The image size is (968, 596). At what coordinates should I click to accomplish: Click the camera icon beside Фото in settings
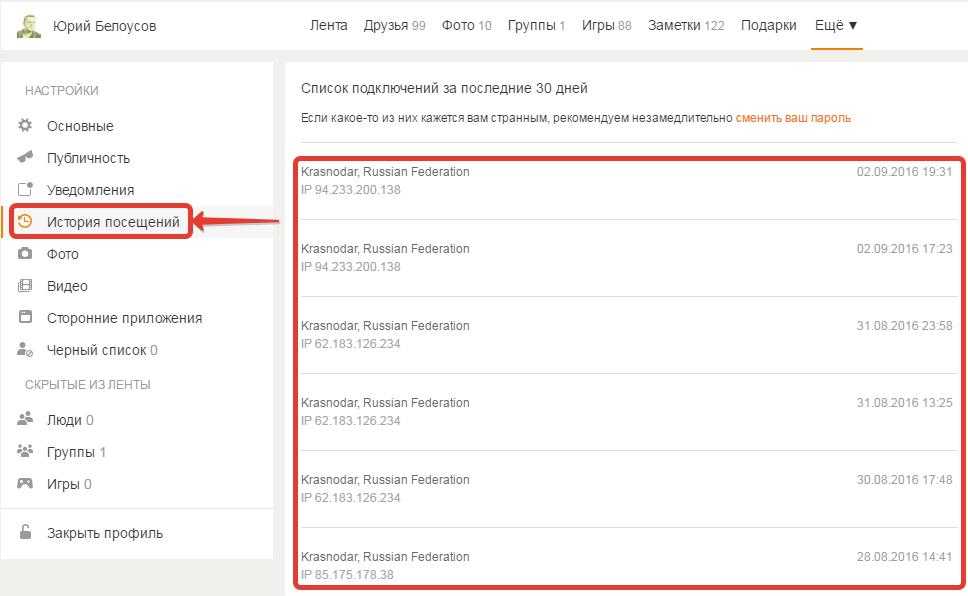pyautogui.click(x=25, y=253)
